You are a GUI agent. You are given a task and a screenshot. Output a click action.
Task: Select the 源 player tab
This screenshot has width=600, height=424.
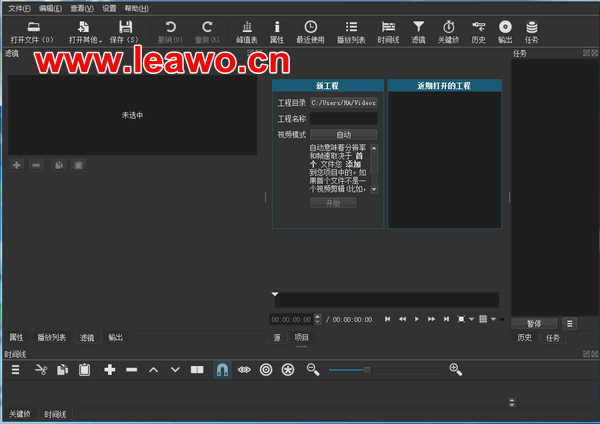[x=277, y=338]
